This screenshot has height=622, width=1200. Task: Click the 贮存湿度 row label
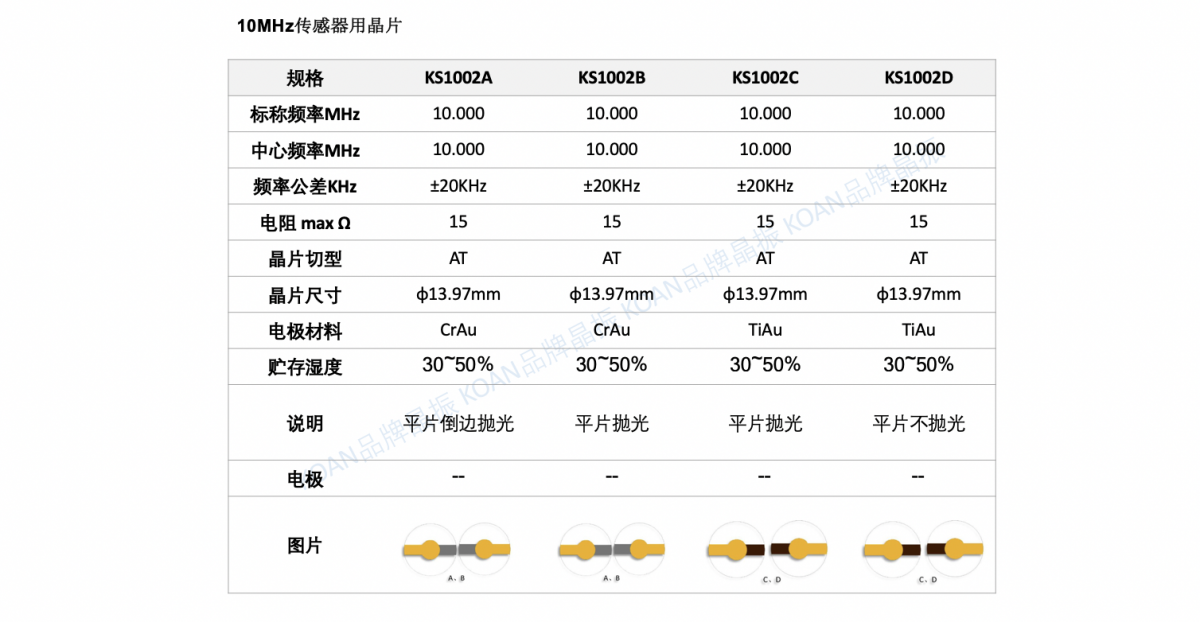pyautogui.click(x=305, y=367)
